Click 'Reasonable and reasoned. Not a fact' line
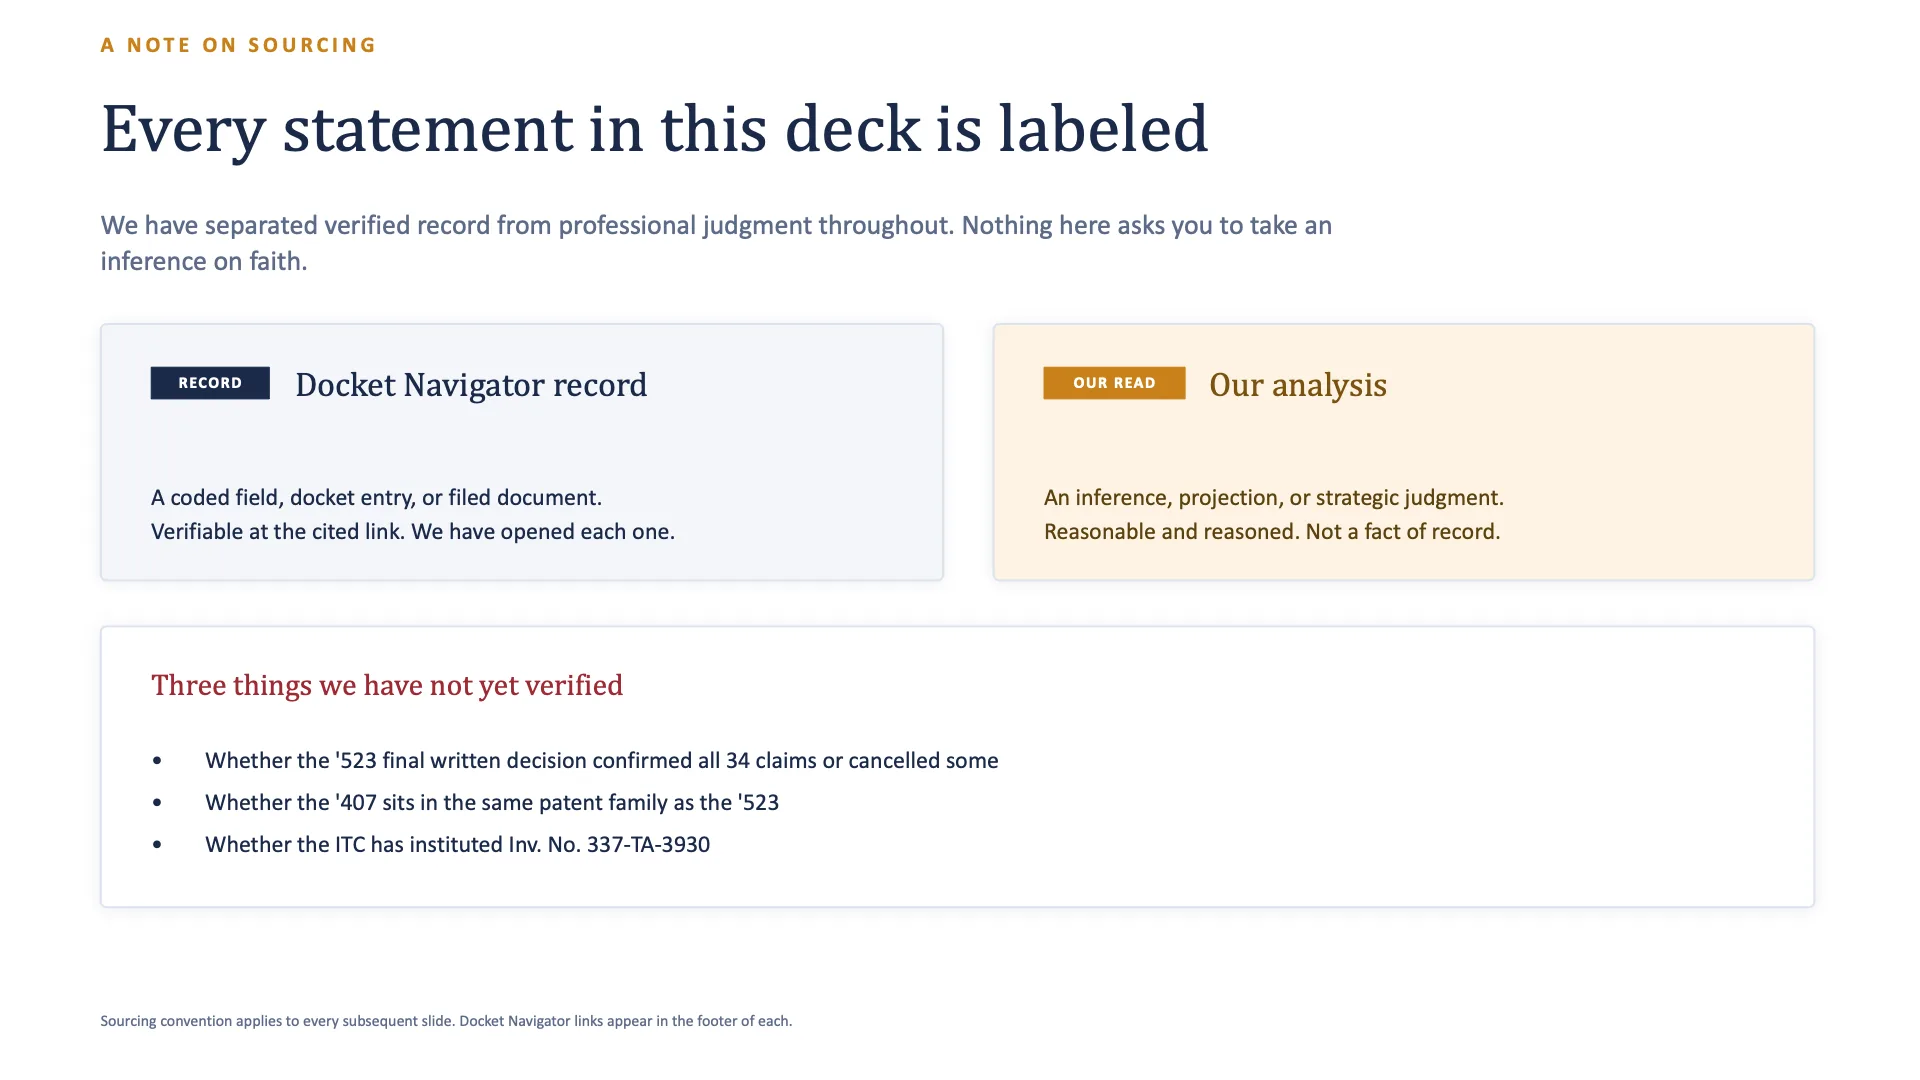 (x=1272, y=531)
